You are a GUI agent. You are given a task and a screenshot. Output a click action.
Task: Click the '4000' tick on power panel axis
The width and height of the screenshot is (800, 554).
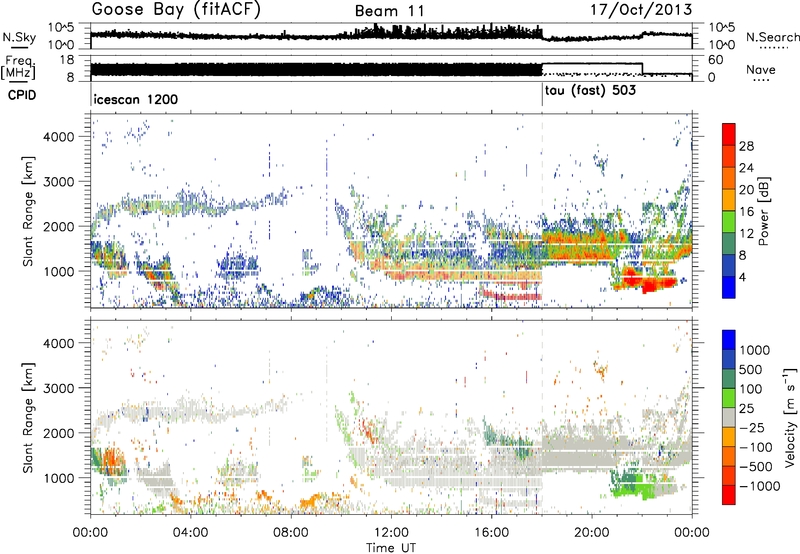point(58,137)
